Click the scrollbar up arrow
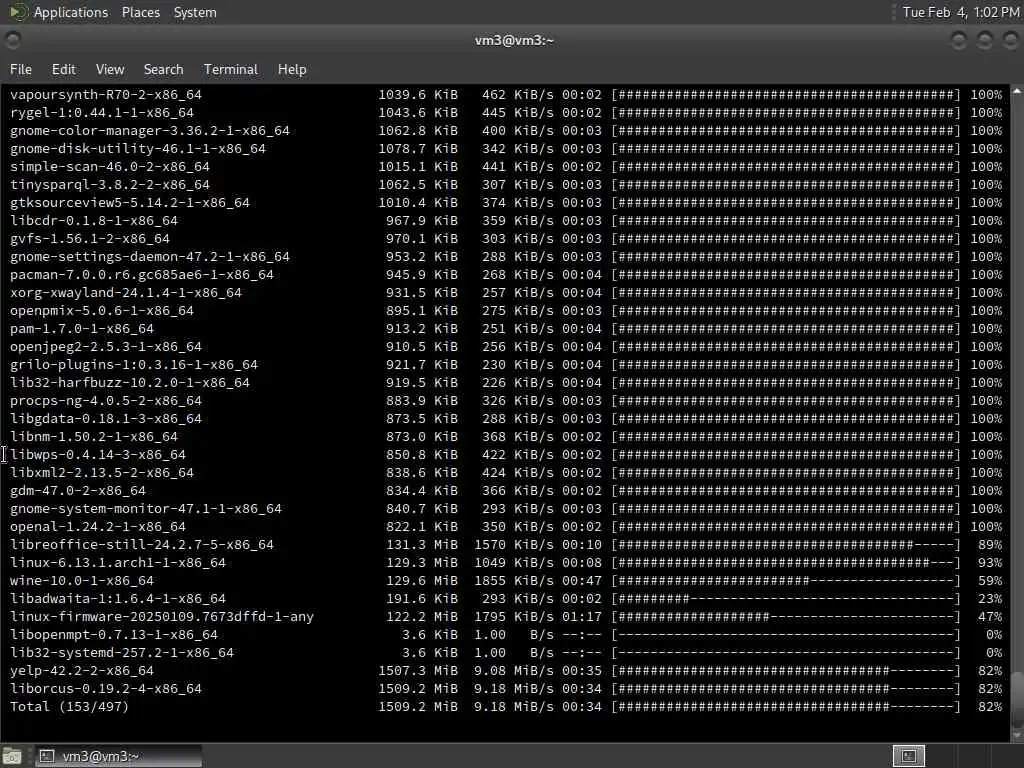This screenshot has width=1024, height=768. click(1017, 92)
